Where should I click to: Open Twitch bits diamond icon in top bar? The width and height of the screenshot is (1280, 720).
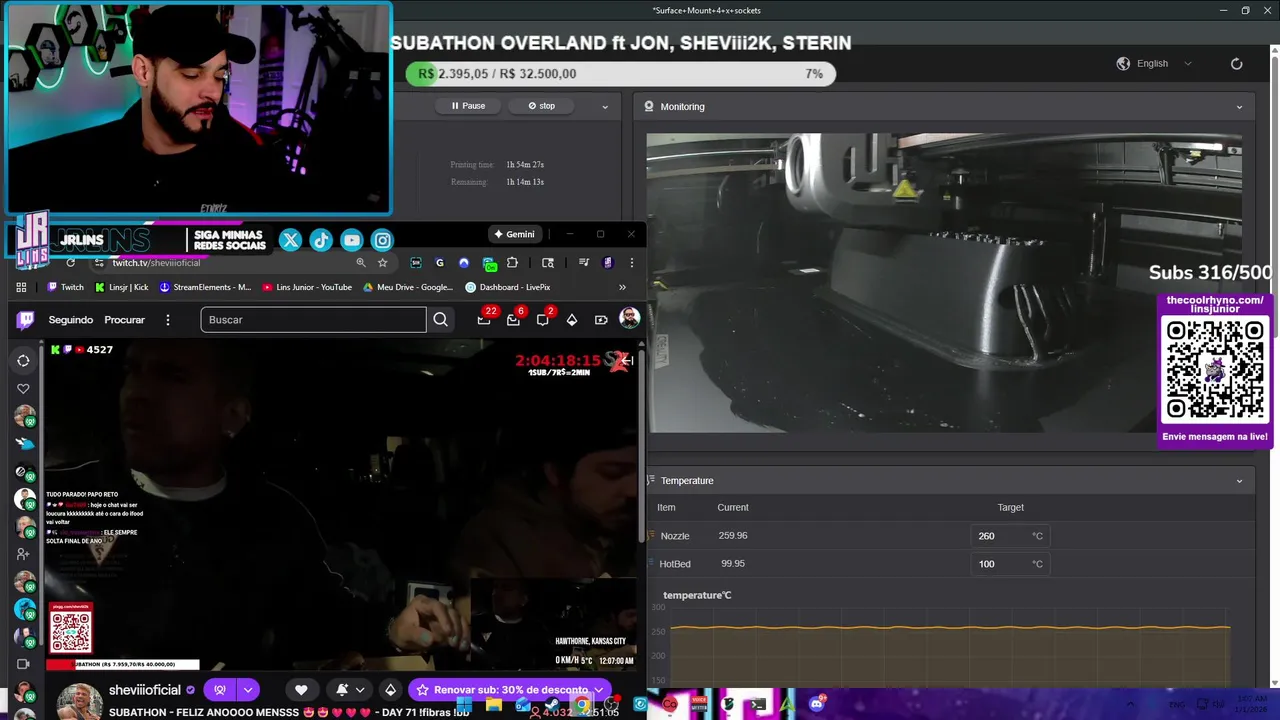pos(571,320)
